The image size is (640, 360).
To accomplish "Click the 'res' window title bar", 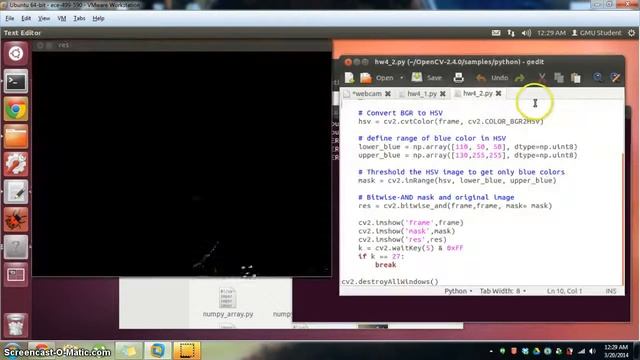I will click(x=182, y=45).
